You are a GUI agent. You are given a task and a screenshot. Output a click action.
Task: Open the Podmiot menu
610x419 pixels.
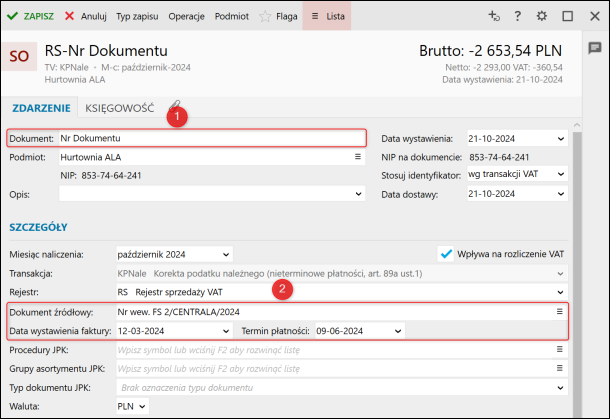[x=231, y=16]
